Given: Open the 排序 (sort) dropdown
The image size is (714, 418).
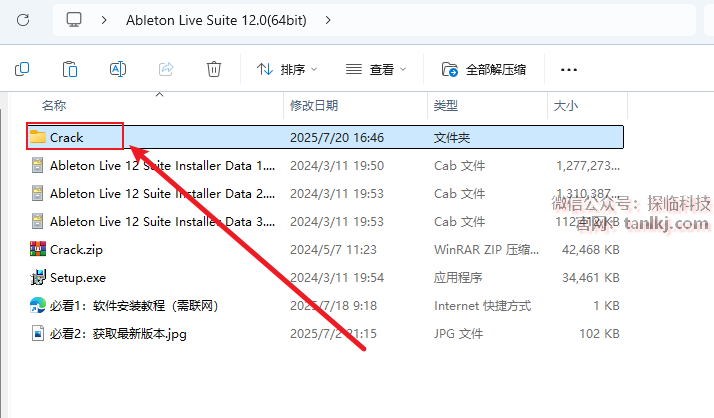Looking at the screenshot, I should pos(287,69).
